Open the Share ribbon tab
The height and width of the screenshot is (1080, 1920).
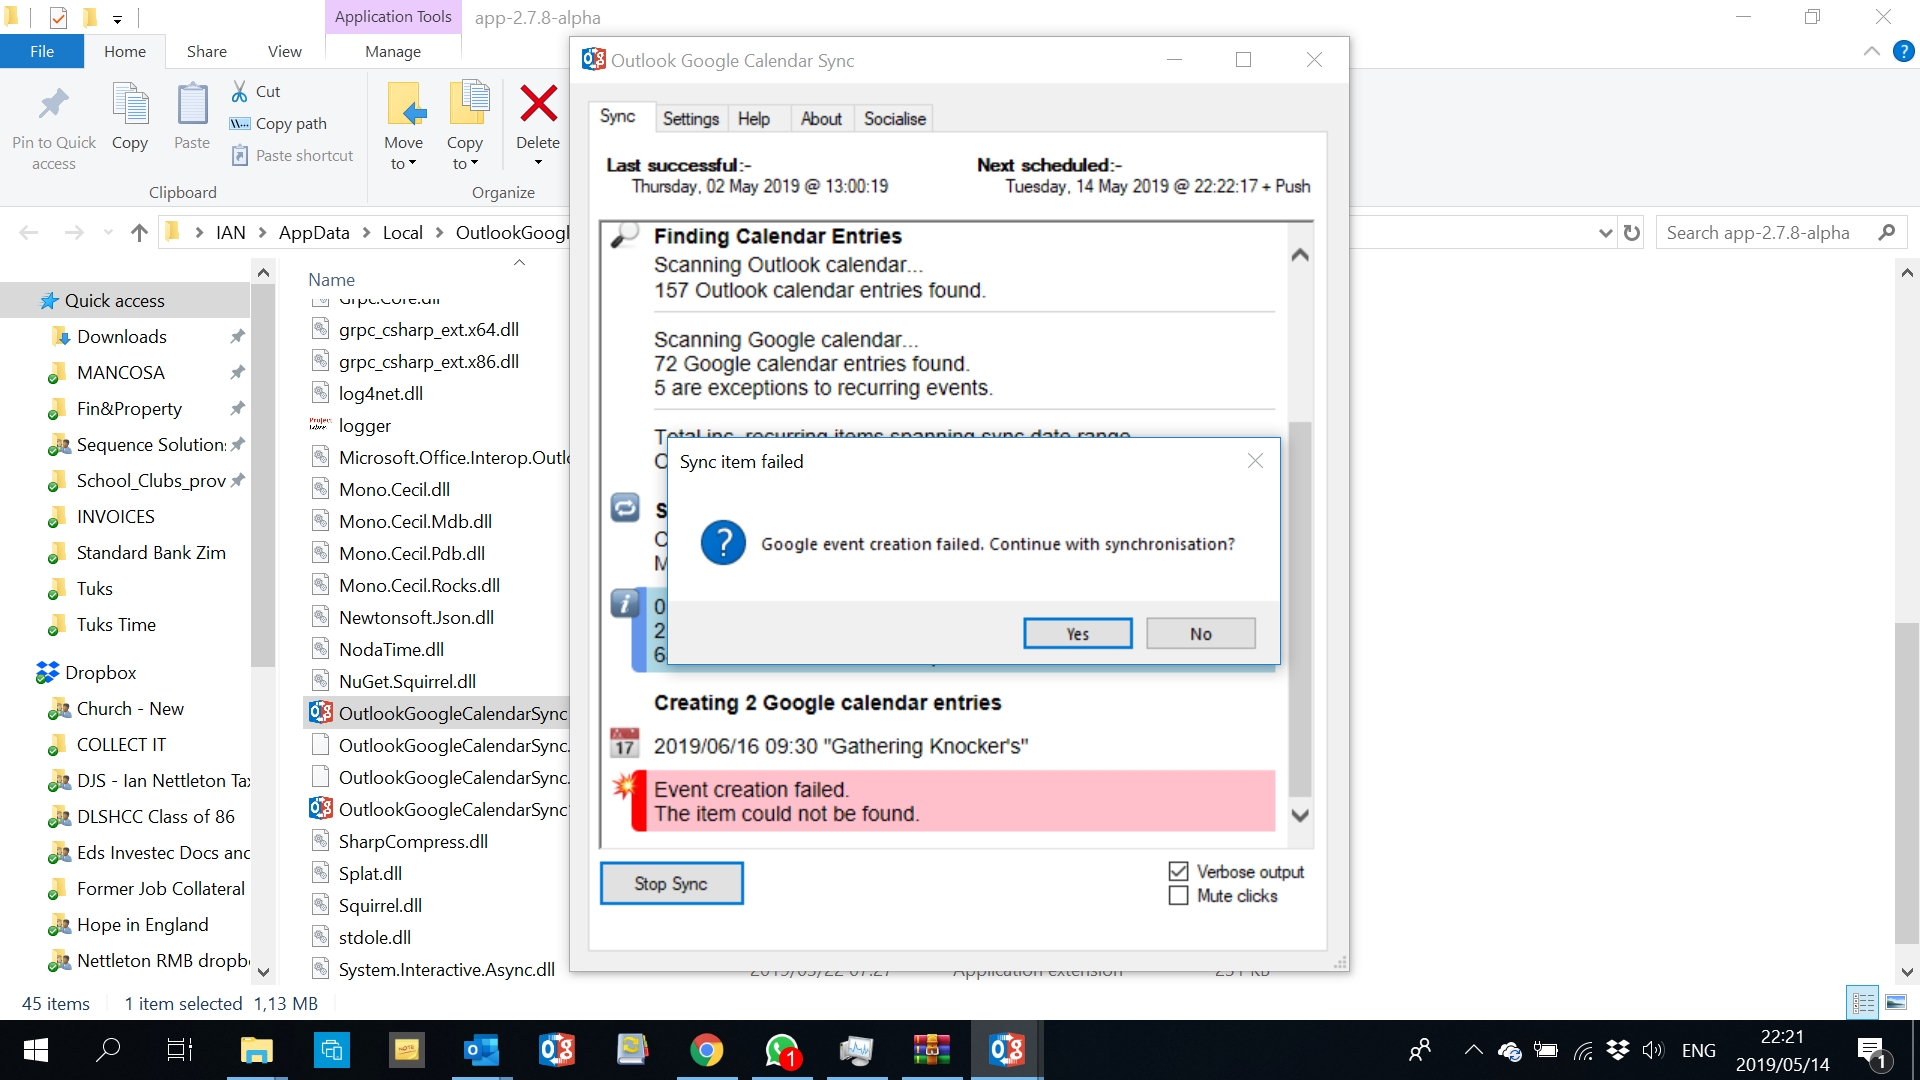pos(206,51)
